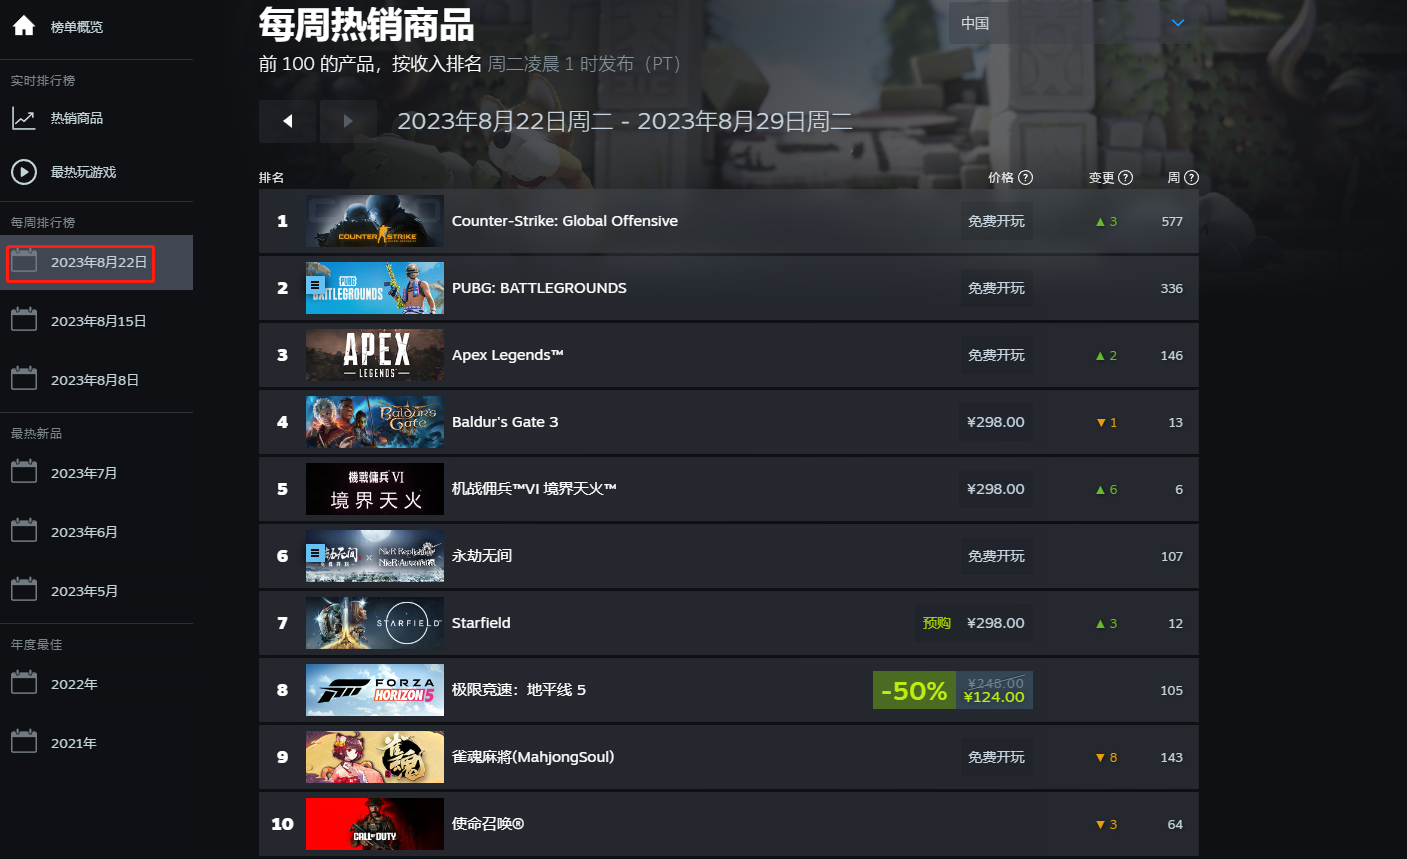
Task: Click calendar icon next to 2023年6月
Action: click(x=24, y=531)
